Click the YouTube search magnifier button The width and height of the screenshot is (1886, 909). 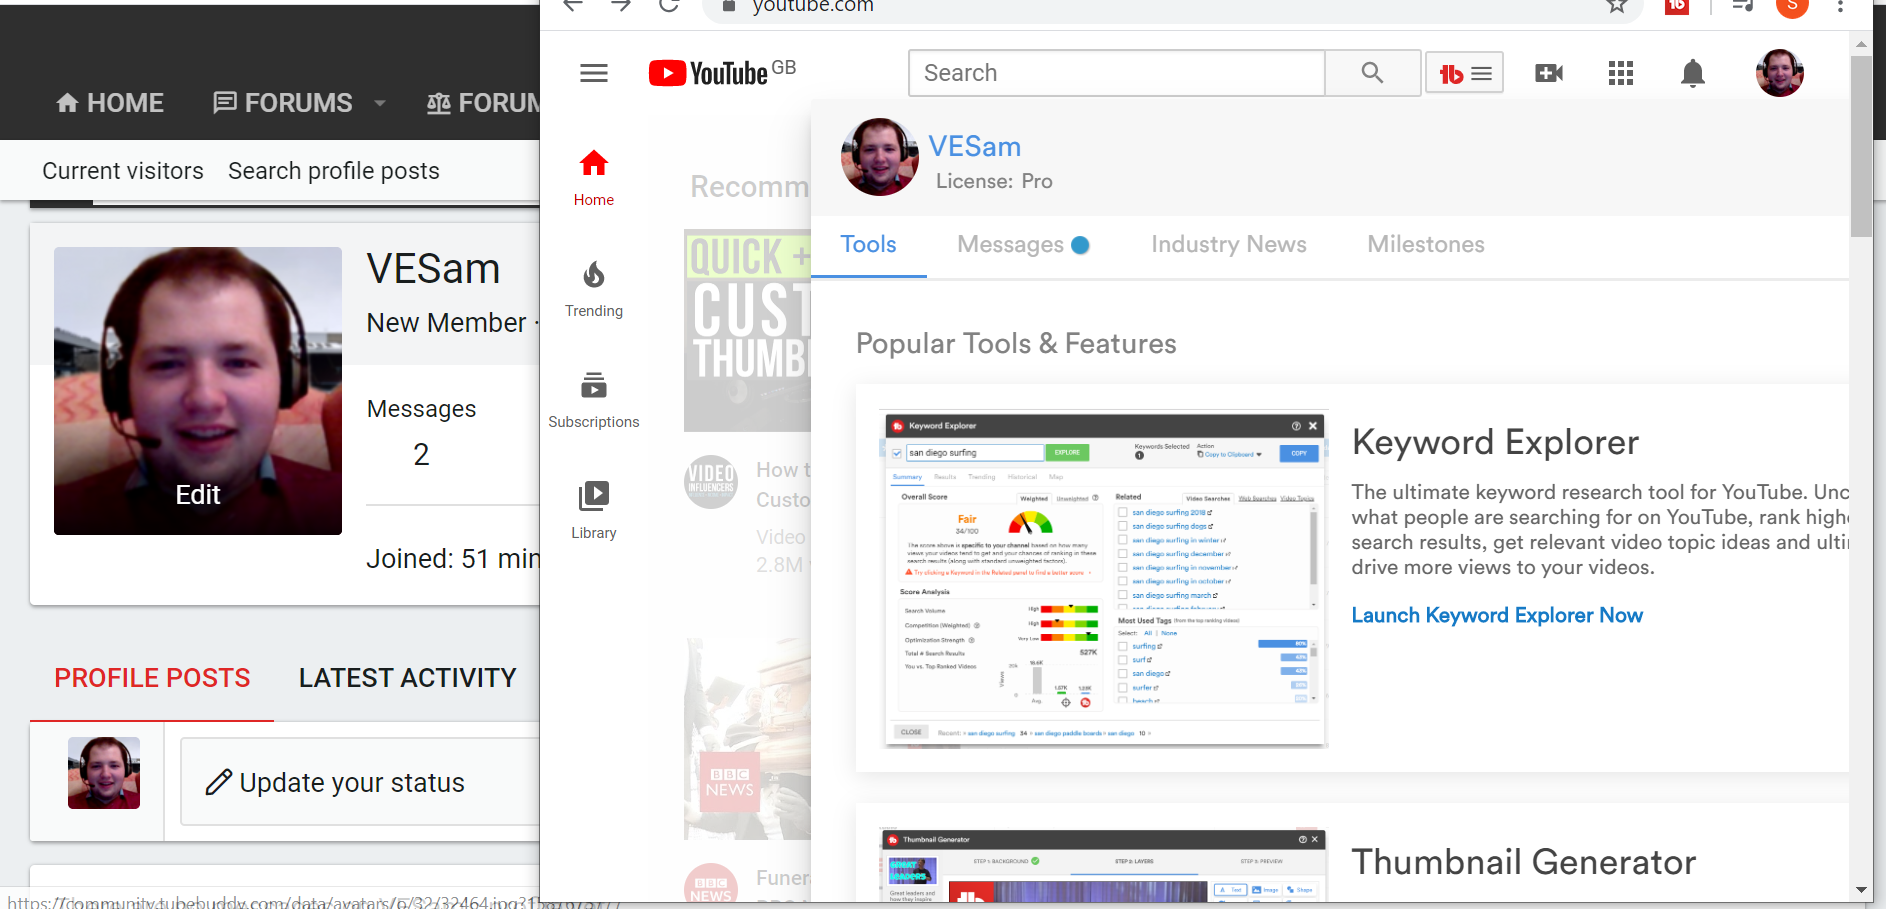pos(1372,73)
